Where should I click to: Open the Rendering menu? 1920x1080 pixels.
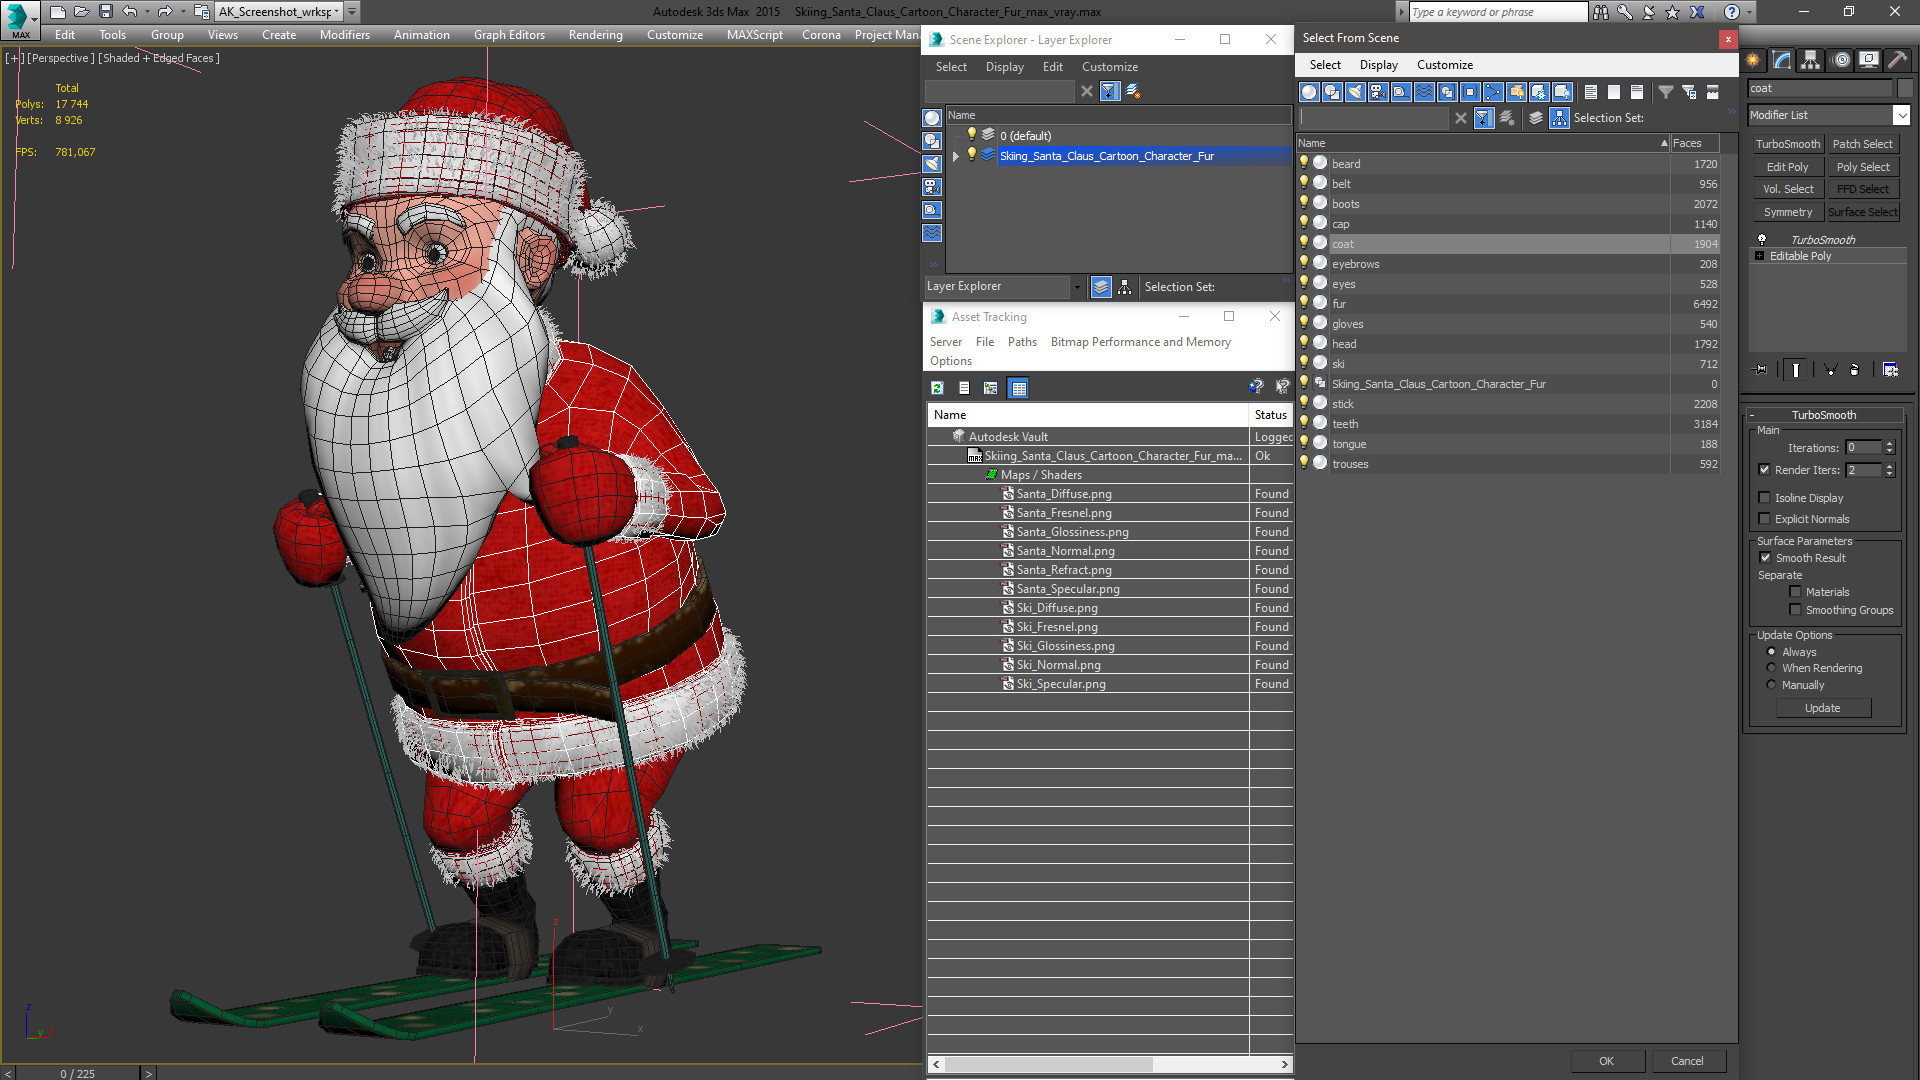point(595,34)
